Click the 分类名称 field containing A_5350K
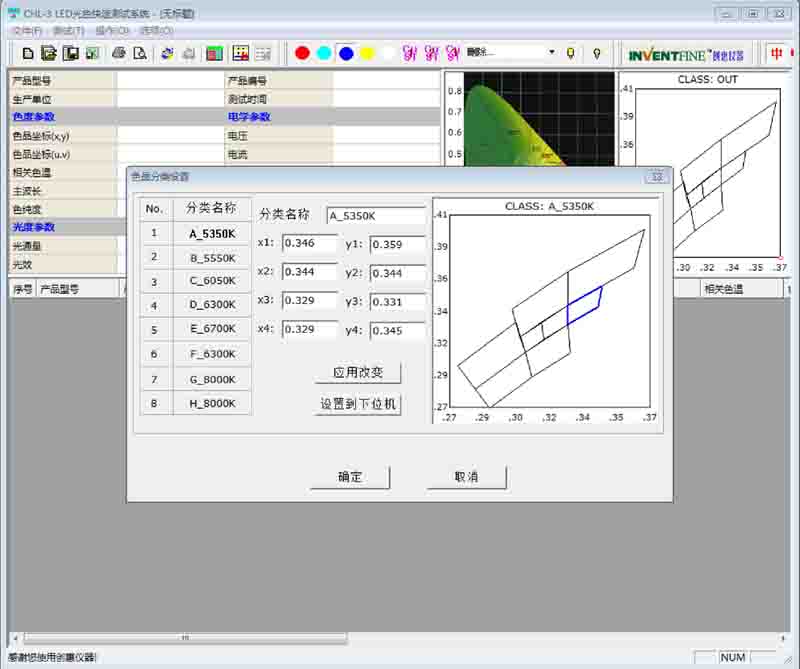Viewport: 800px width, 669px height. (376, 215)
